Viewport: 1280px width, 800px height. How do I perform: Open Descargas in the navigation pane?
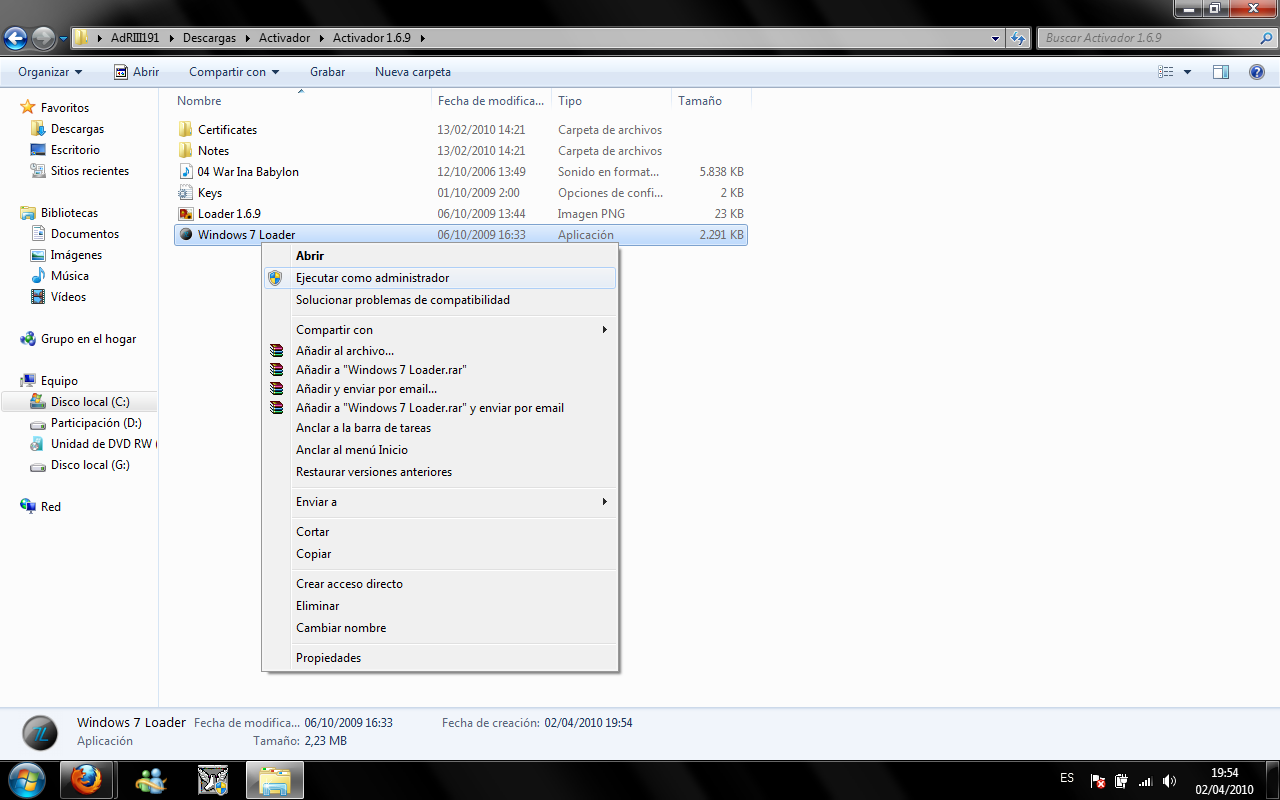(x=77, y=129)
